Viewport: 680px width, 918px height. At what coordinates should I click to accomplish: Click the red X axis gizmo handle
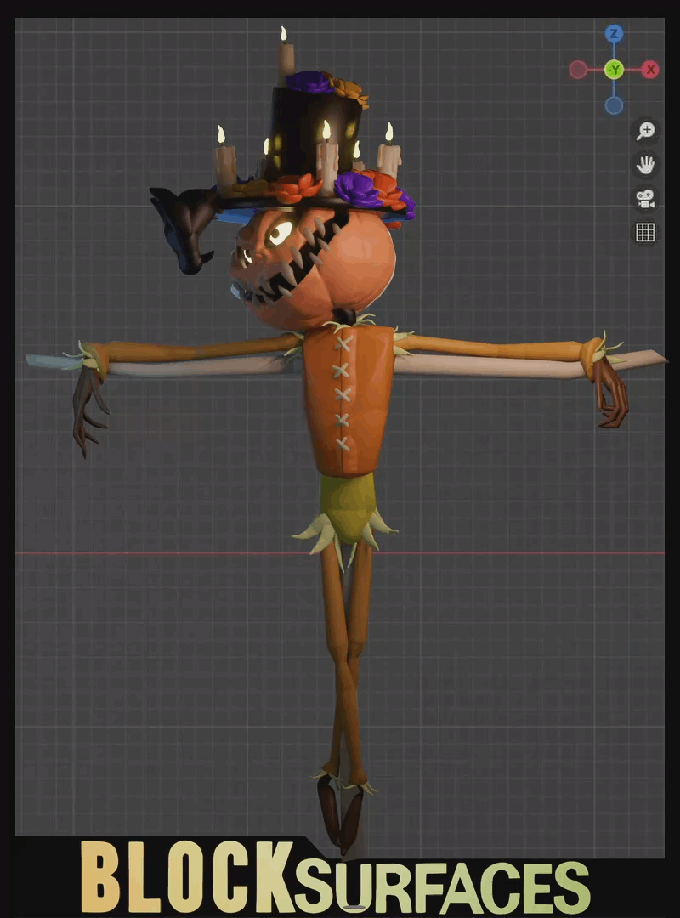click(651, 69)
